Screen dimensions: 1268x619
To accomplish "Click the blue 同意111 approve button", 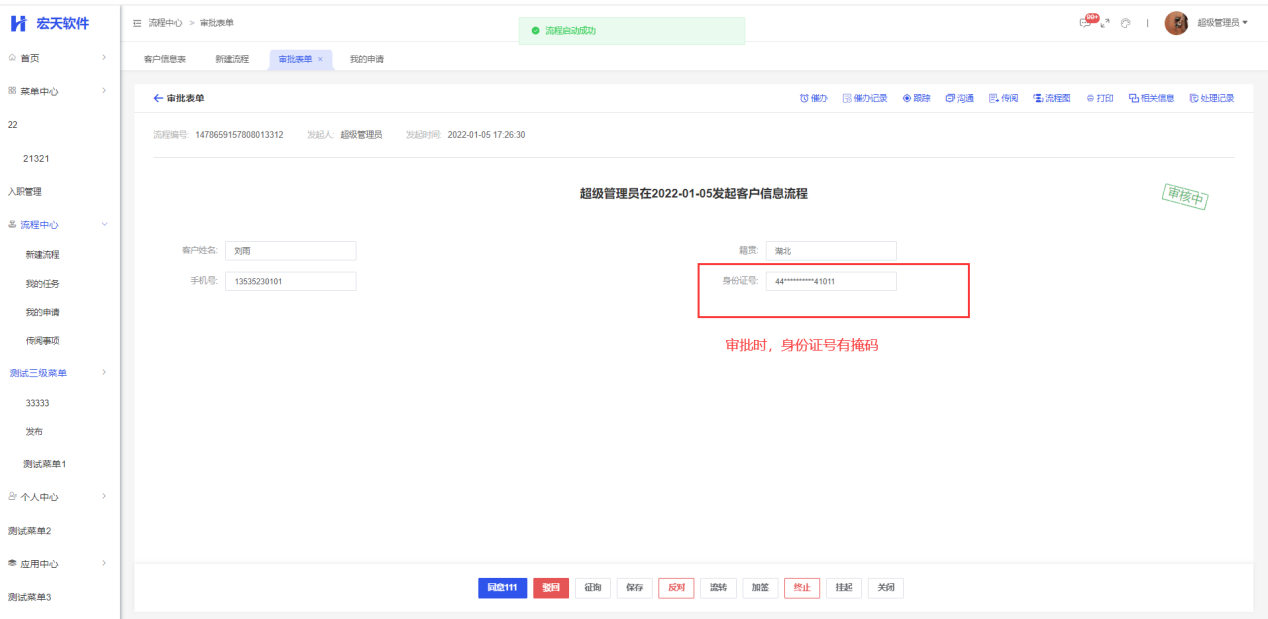I will (502, 588).
